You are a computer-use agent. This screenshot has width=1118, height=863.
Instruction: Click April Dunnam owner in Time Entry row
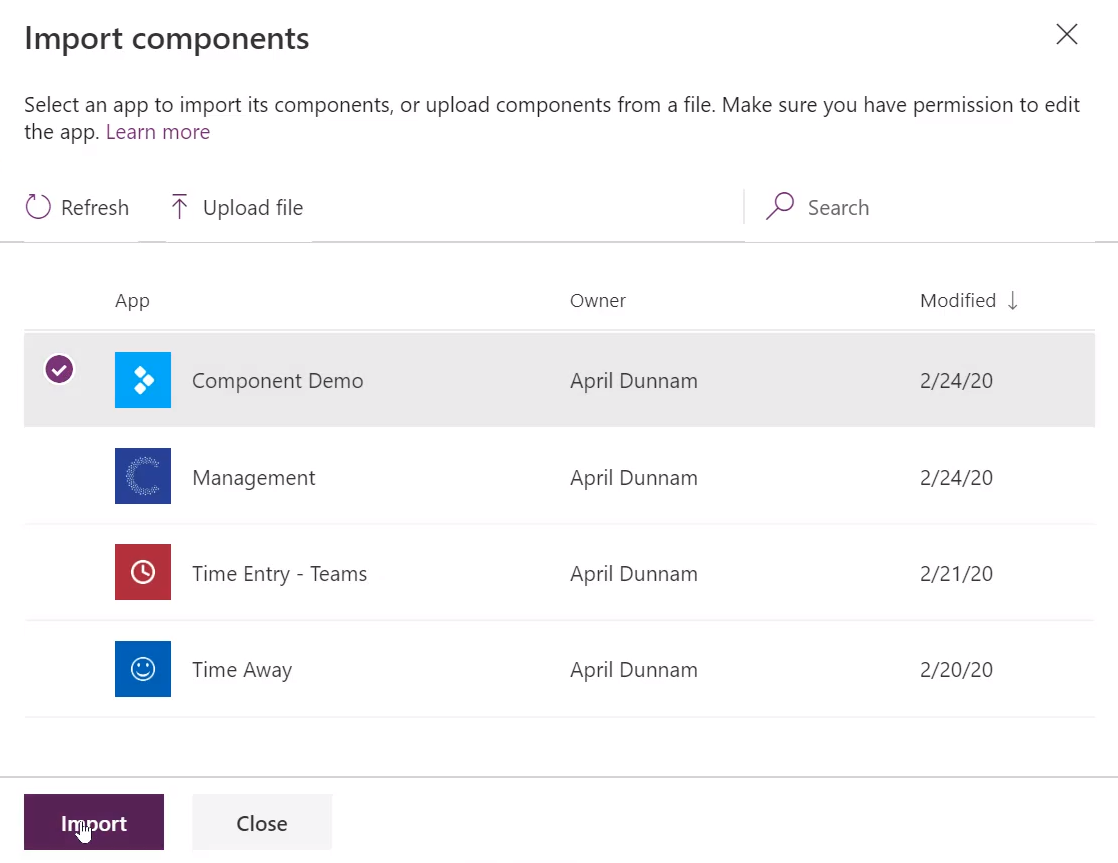(x=634, y=573)
